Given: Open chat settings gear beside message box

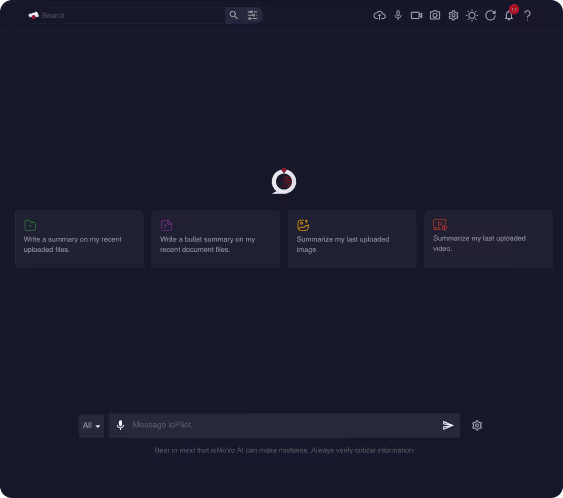Looking at the screenshot, I should [477, 425].
